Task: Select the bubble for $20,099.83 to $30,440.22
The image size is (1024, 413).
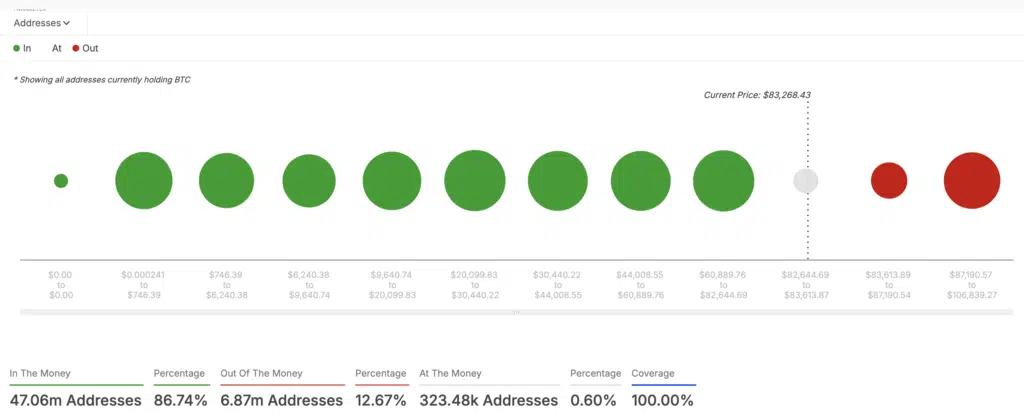Action: 475,181
